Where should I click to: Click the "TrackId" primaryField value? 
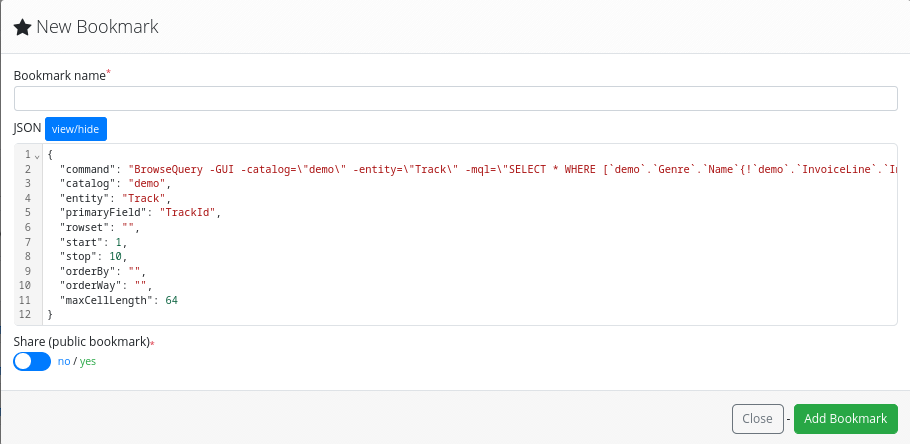click(x=189, y=213)
